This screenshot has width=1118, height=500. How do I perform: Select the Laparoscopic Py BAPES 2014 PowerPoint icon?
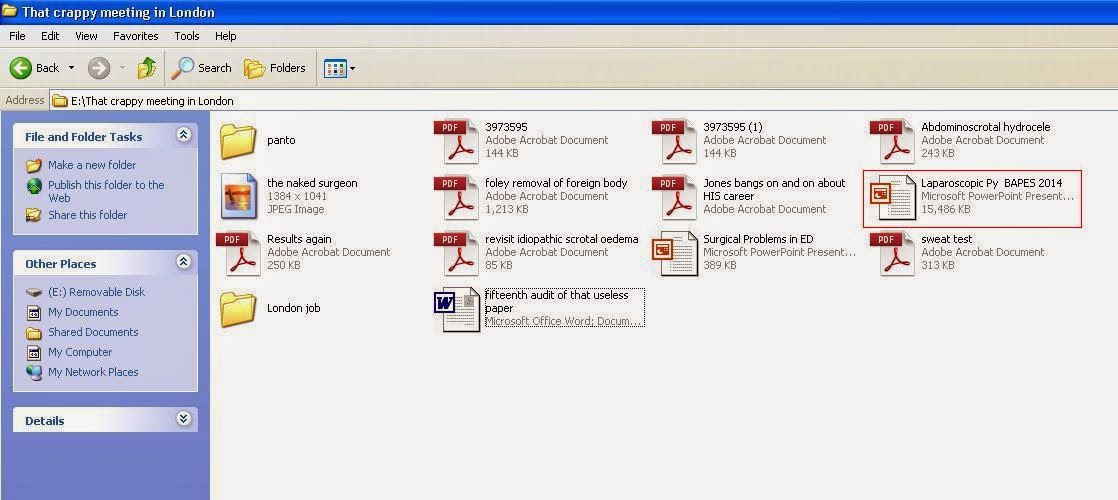point(892,197)
